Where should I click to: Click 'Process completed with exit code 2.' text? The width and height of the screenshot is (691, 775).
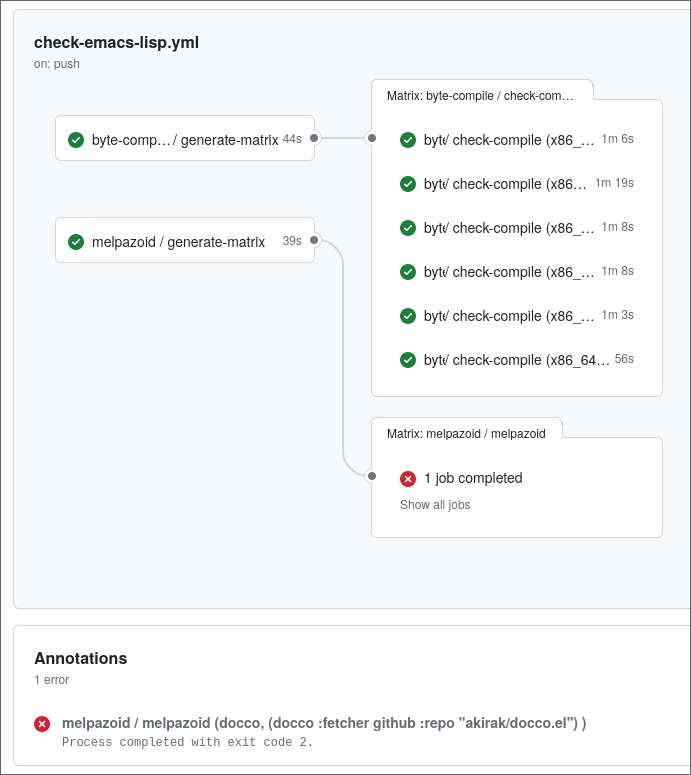pyautogui.click(x=187, y=742)
